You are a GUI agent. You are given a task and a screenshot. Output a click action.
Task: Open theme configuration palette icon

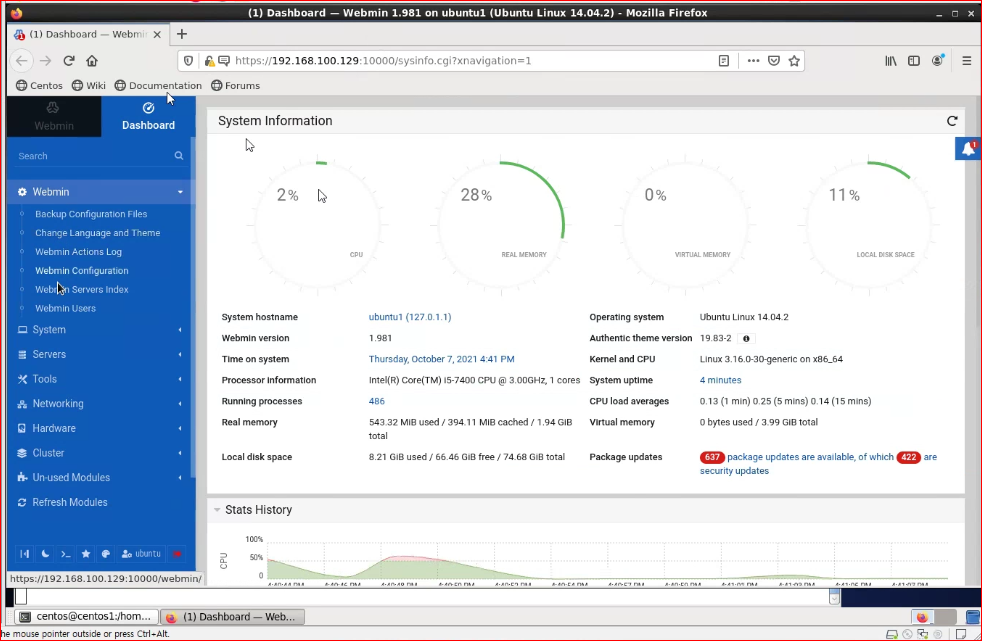coord(106,553)
